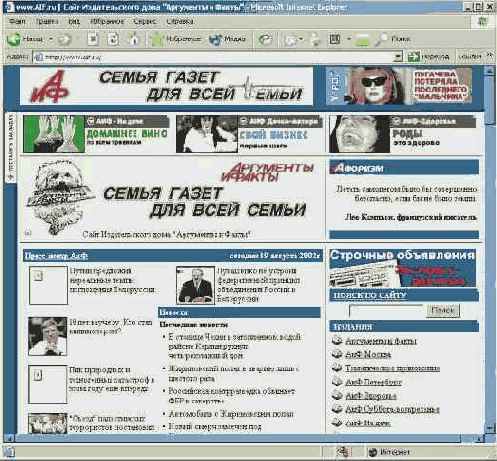Click vertical scrollbar up arrow
Screen dimensions: 497x461
[490, 71]
